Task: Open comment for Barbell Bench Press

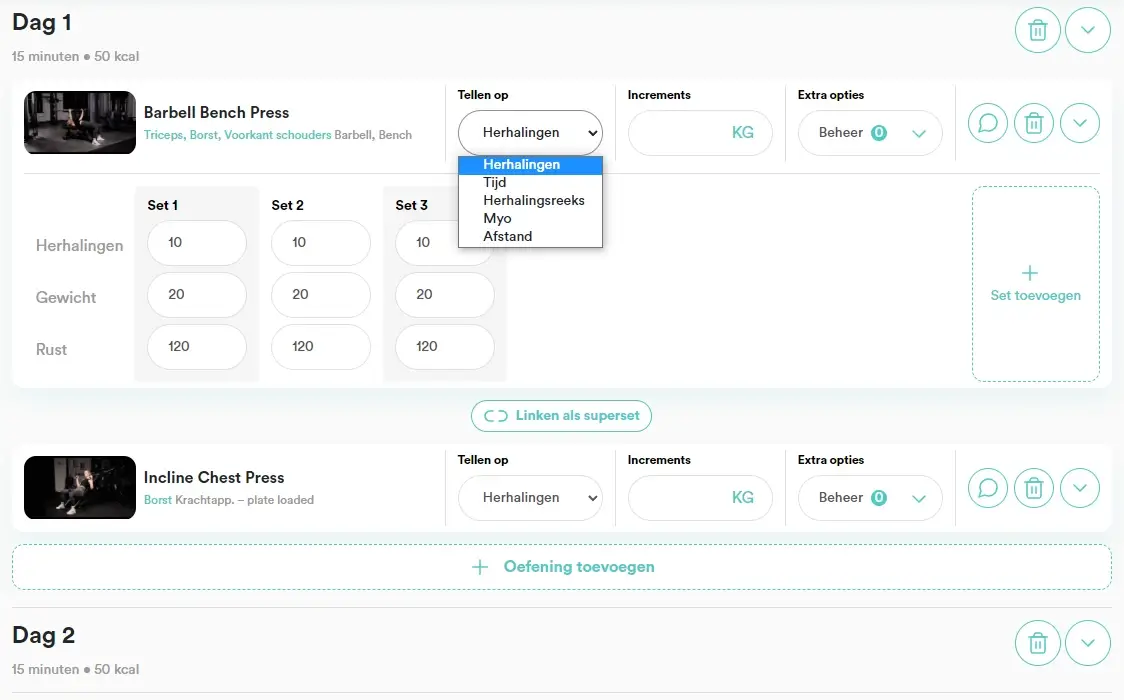Action: coord(988,124)
